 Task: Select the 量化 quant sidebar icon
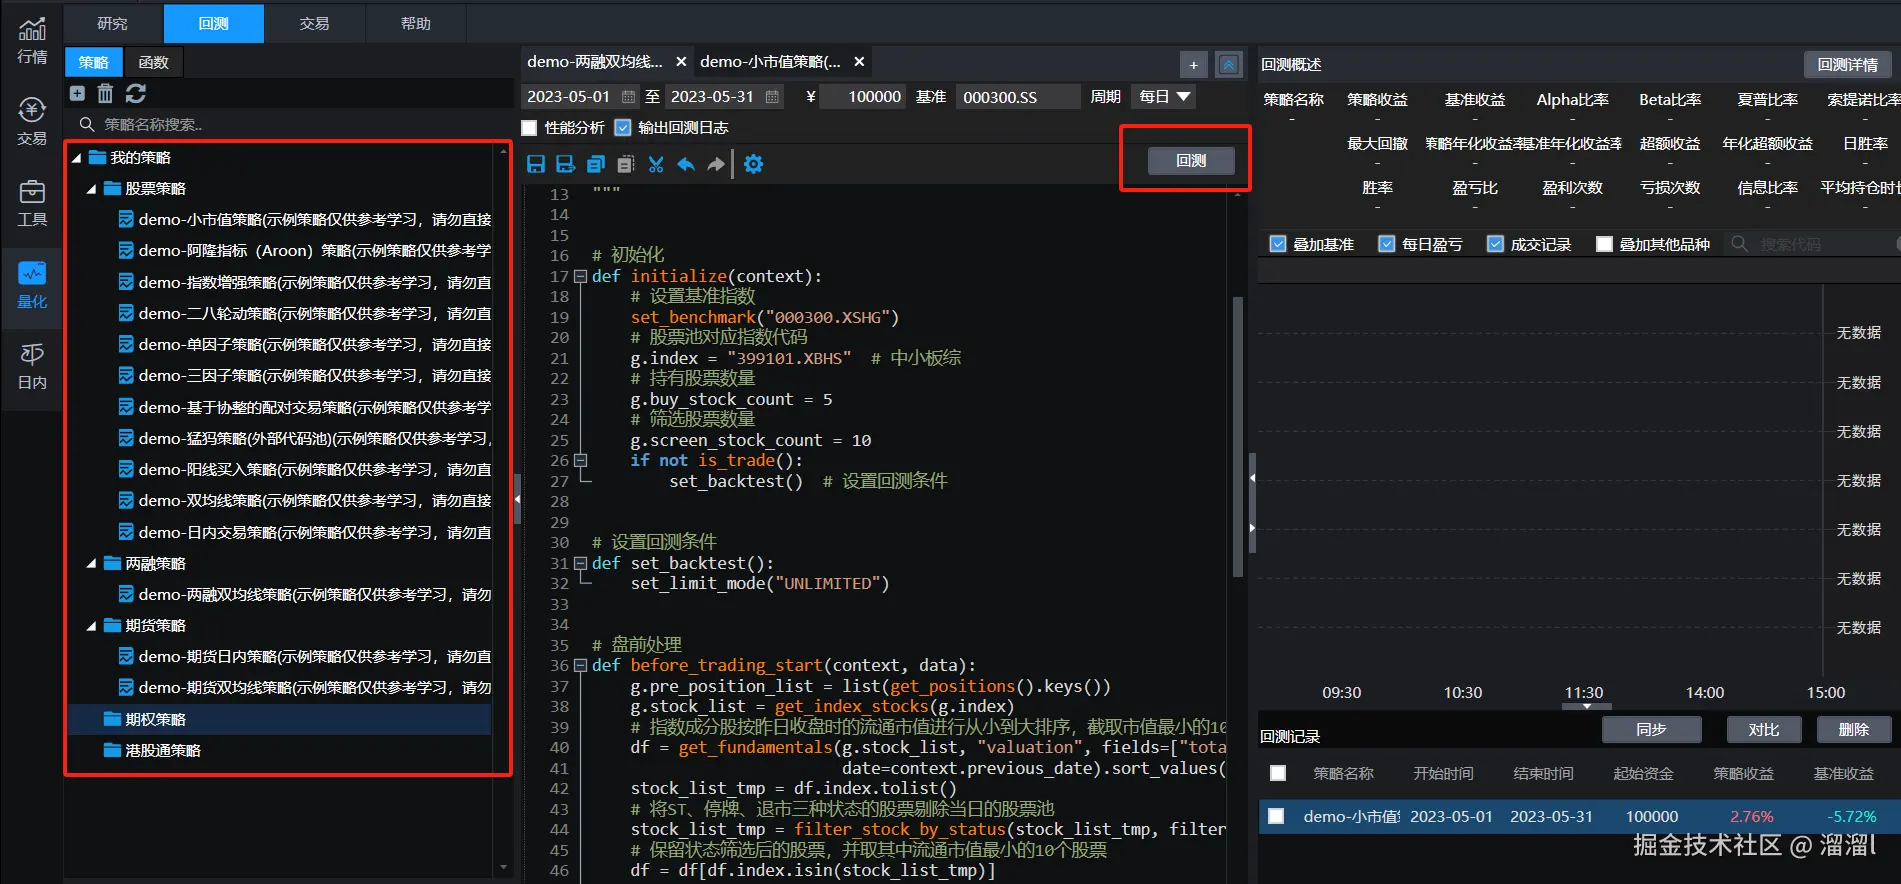(x=32, y=284)
